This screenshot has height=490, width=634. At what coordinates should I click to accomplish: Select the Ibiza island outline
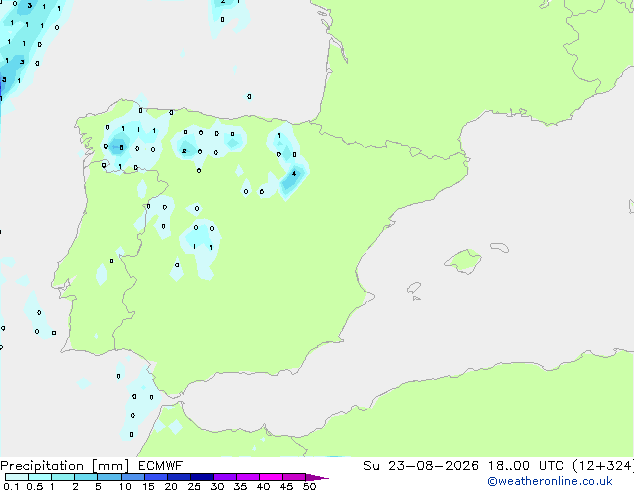pos(414,288)
